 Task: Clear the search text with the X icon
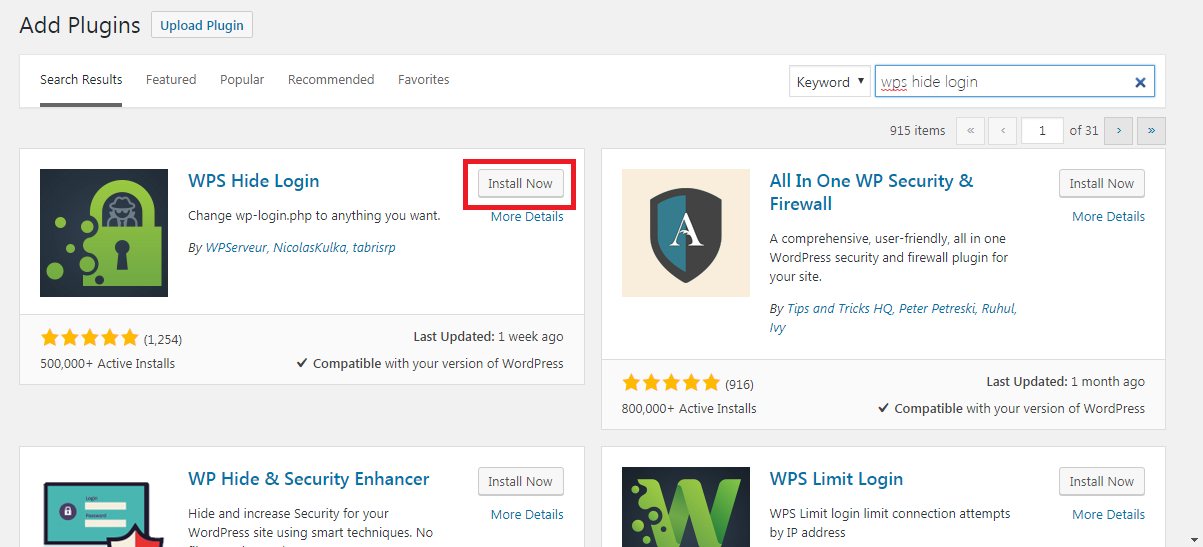coord(1140,83)
